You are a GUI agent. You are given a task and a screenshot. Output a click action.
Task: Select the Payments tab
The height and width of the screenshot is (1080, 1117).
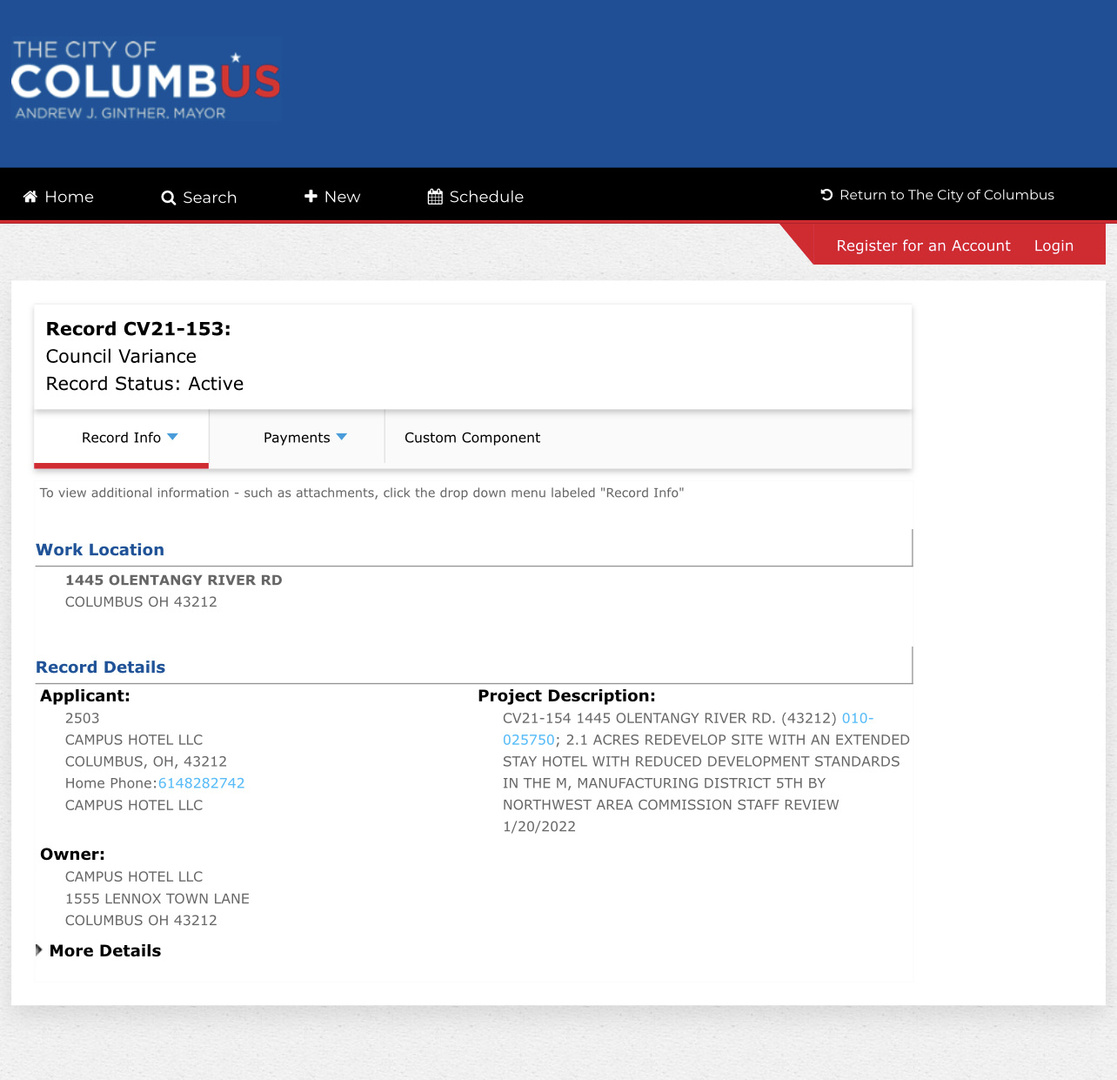click(x=297, y=437)
